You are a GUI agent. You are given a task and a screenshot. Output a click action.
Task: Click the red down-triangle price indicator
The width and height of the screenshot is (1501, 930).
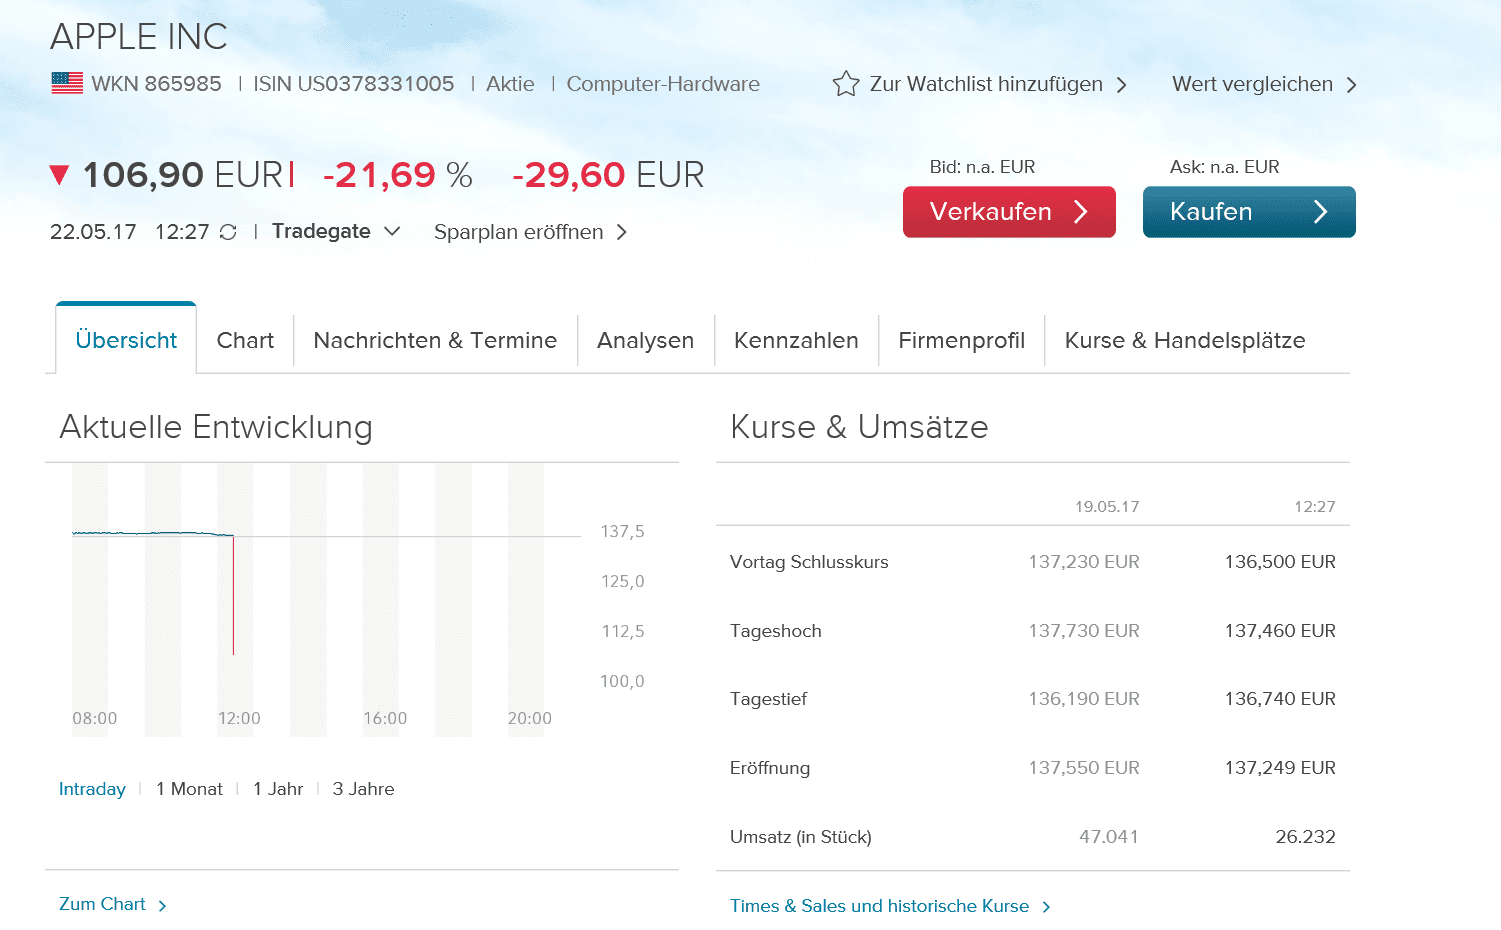coord(59,176)
